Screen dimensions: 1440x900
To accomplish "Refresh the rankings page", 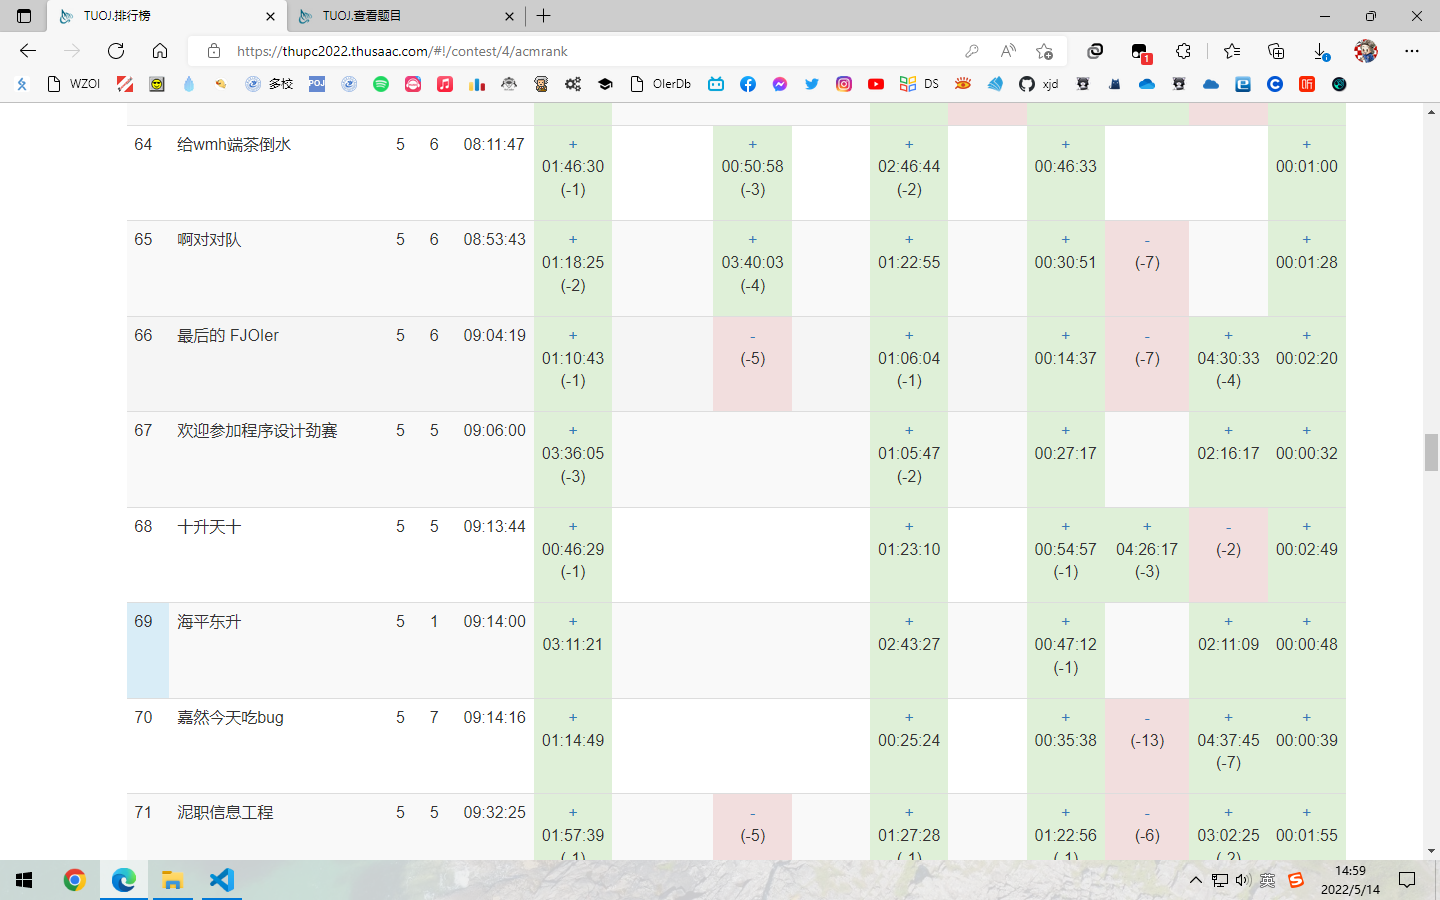I will (116, 51).
